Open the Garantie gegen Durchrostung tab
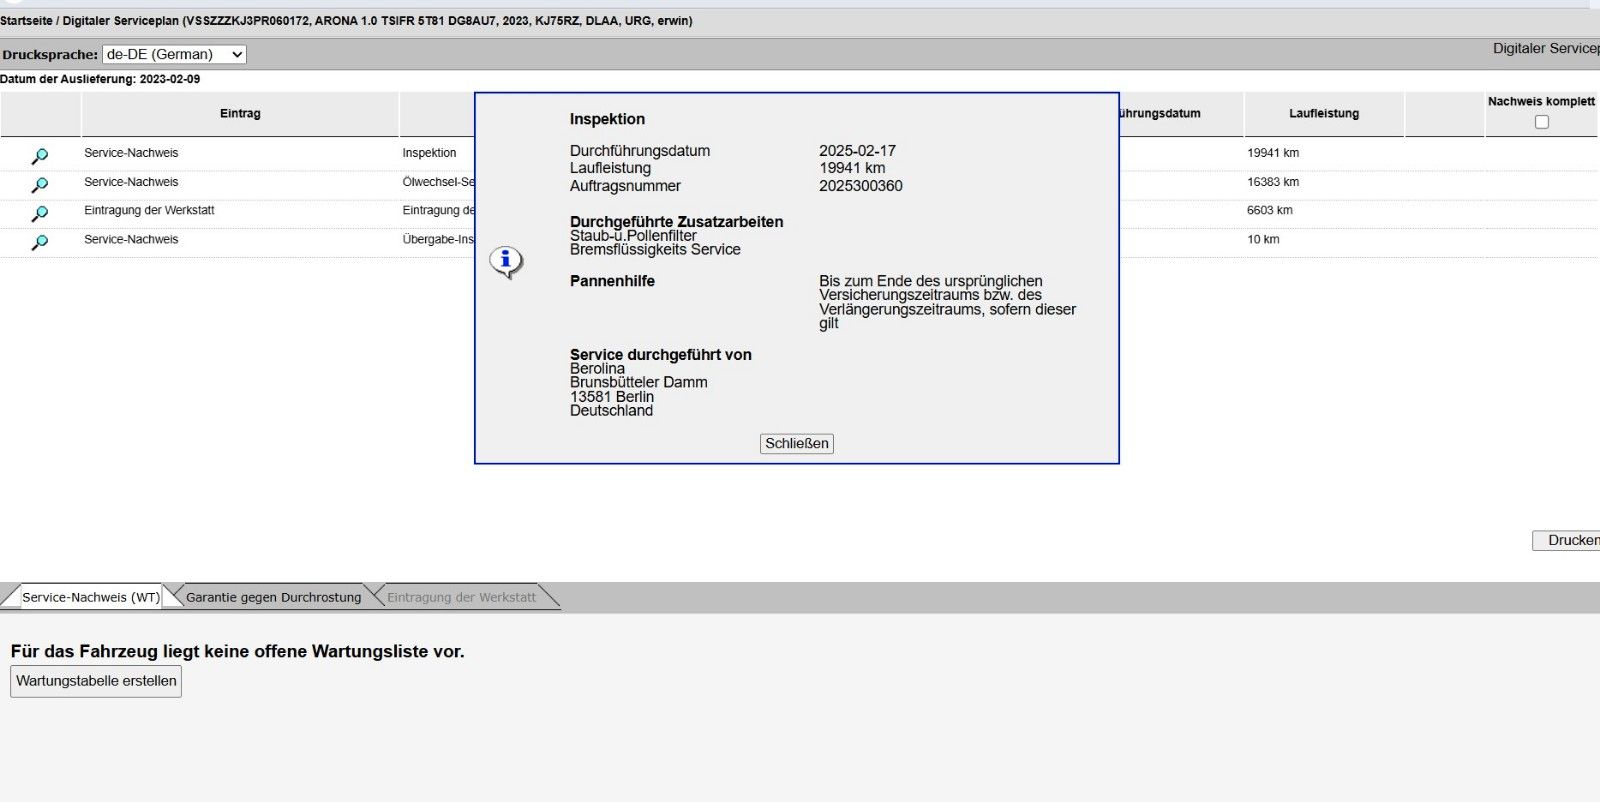The width and height of the screenshot is (1600, 802). [273, 597]
